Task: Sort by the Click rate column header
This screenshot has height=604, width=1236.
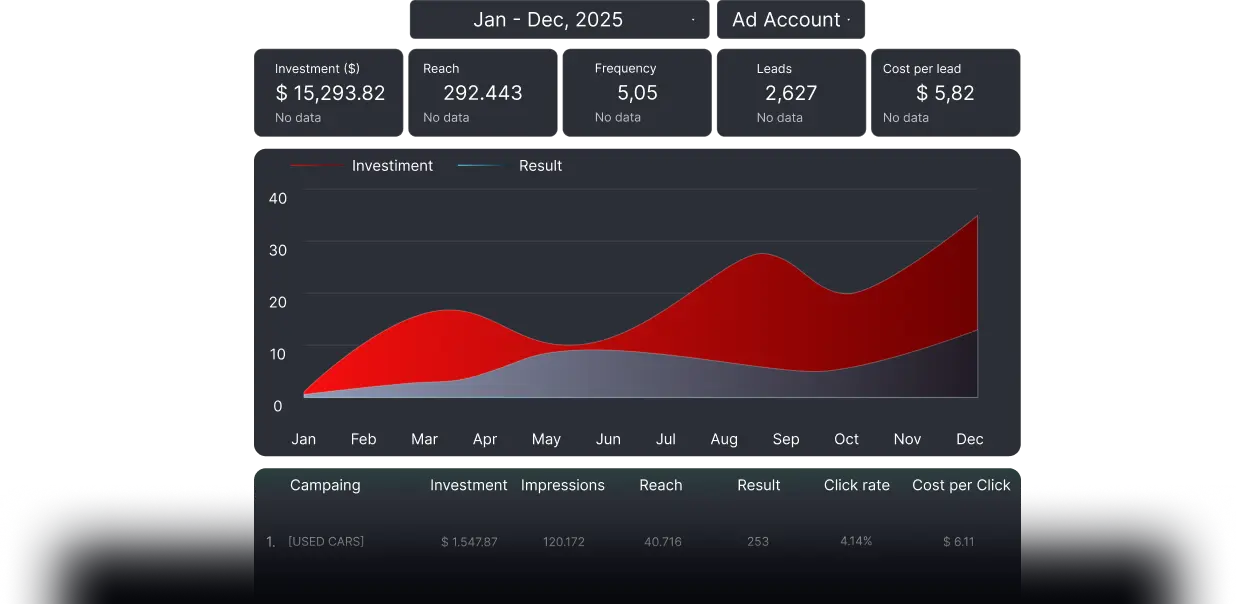Action: tap(856, 485)
